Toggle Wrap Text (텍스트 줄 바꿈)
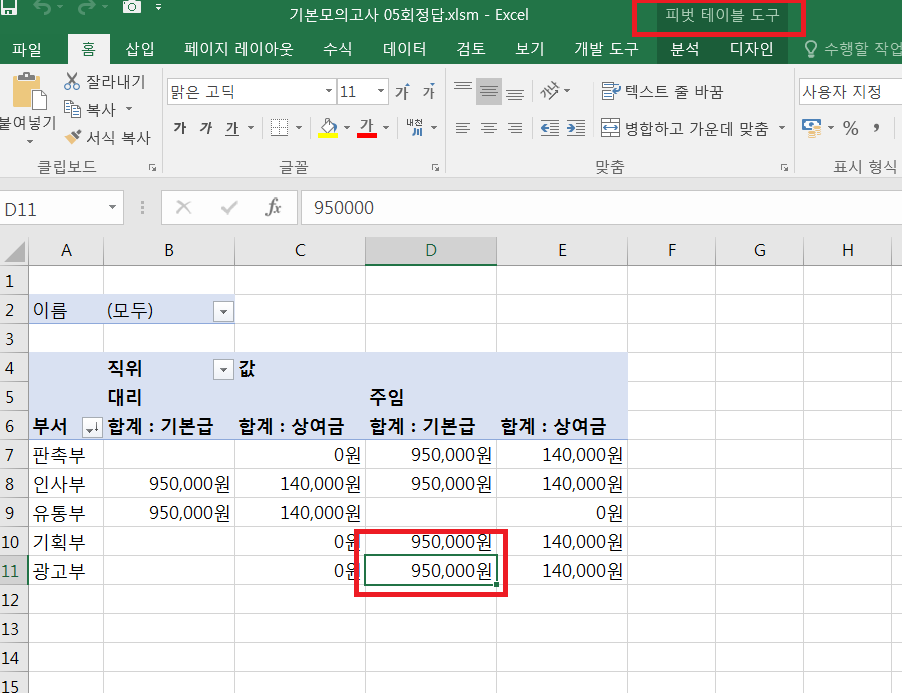The width and height of the screenshot is (902, 693). click(660, 92)
